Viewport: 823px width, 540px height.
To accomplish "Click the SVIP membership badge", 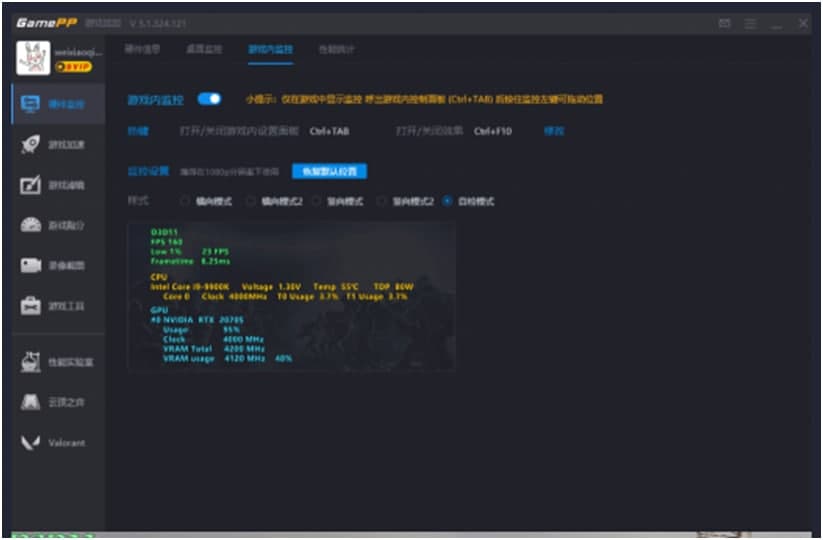I will 73,67.
